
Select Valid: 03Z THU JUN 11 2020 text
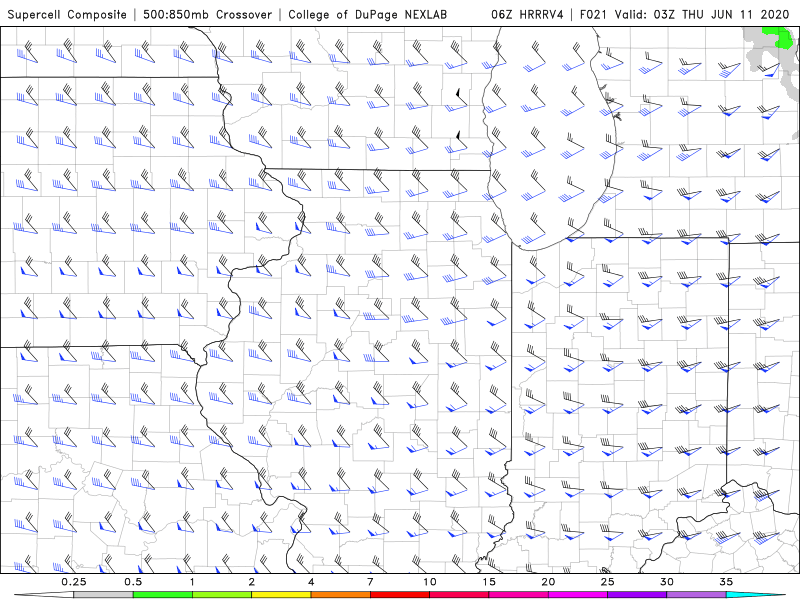tap(702, 14)
